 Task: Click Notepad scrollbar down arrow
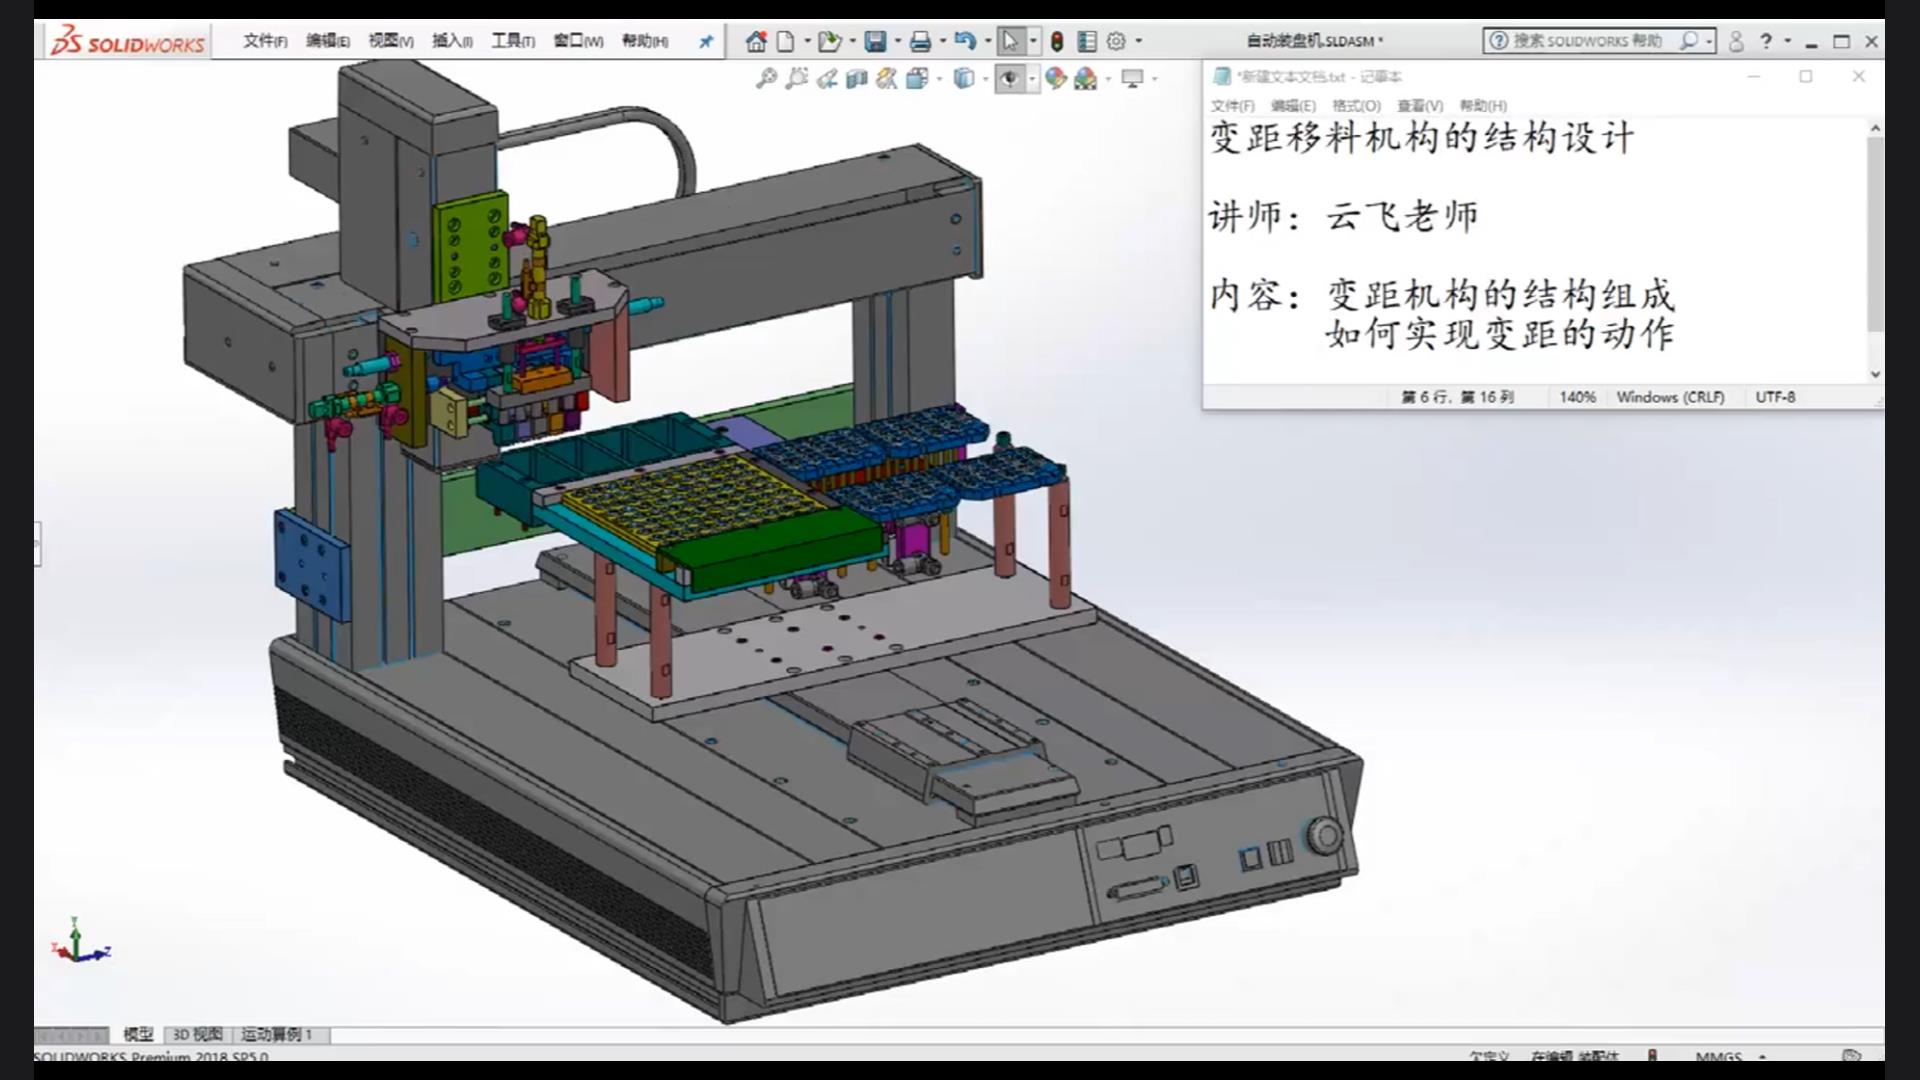[1875, 374]
